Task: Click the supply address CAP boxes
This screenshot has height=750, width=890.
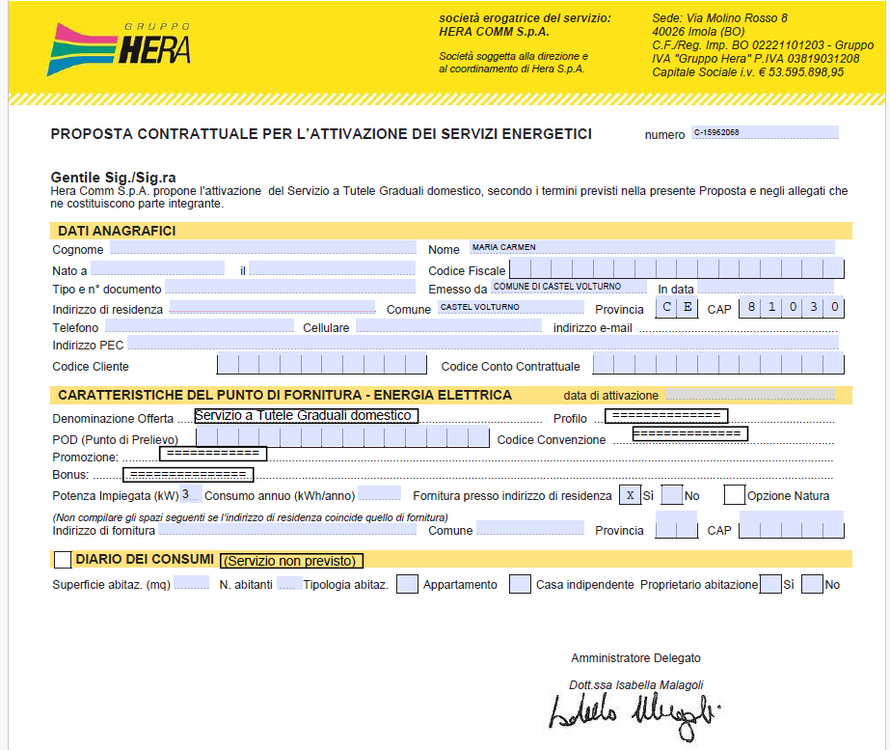Action: [792, 525]
